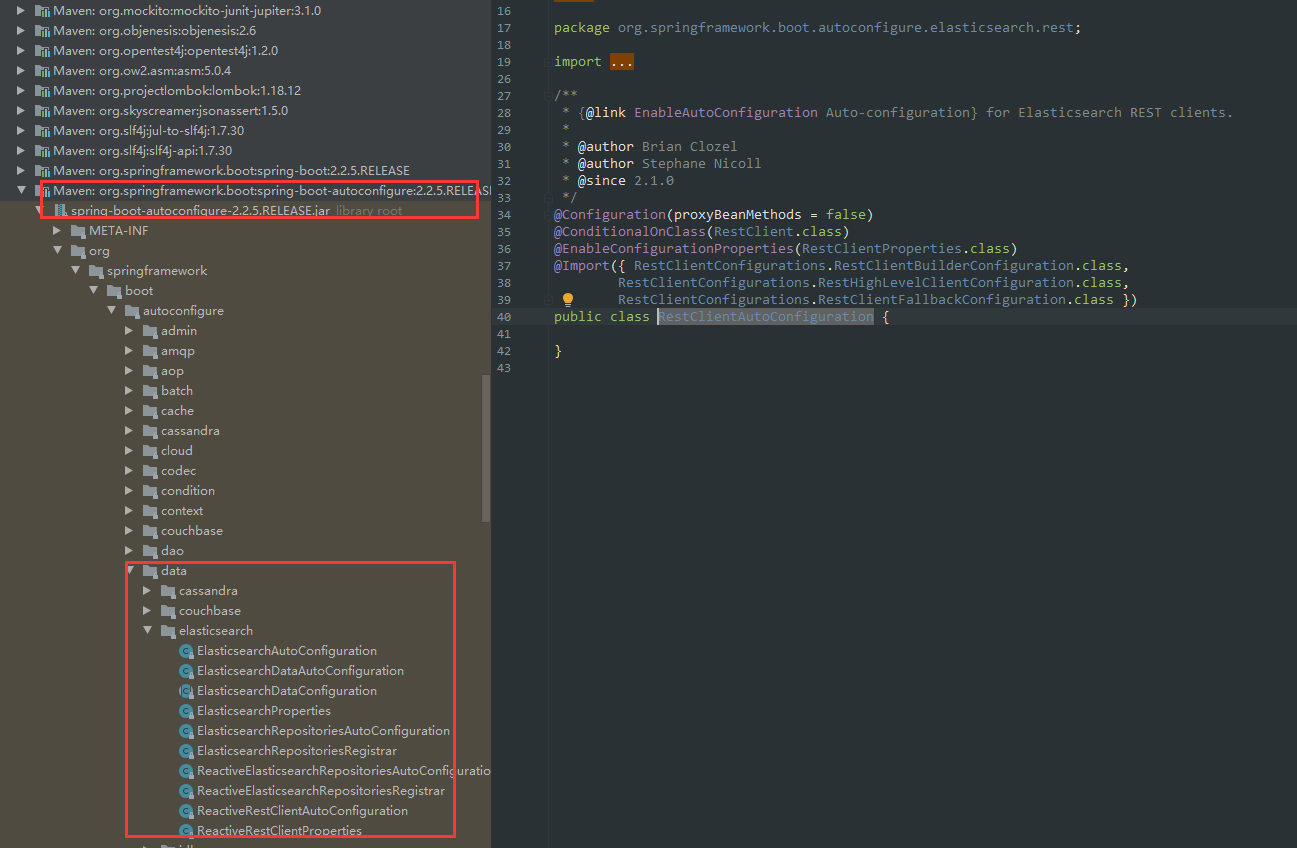Expand the cloud package
Viewport: 1297px width, 848px height.
point(130,451)
